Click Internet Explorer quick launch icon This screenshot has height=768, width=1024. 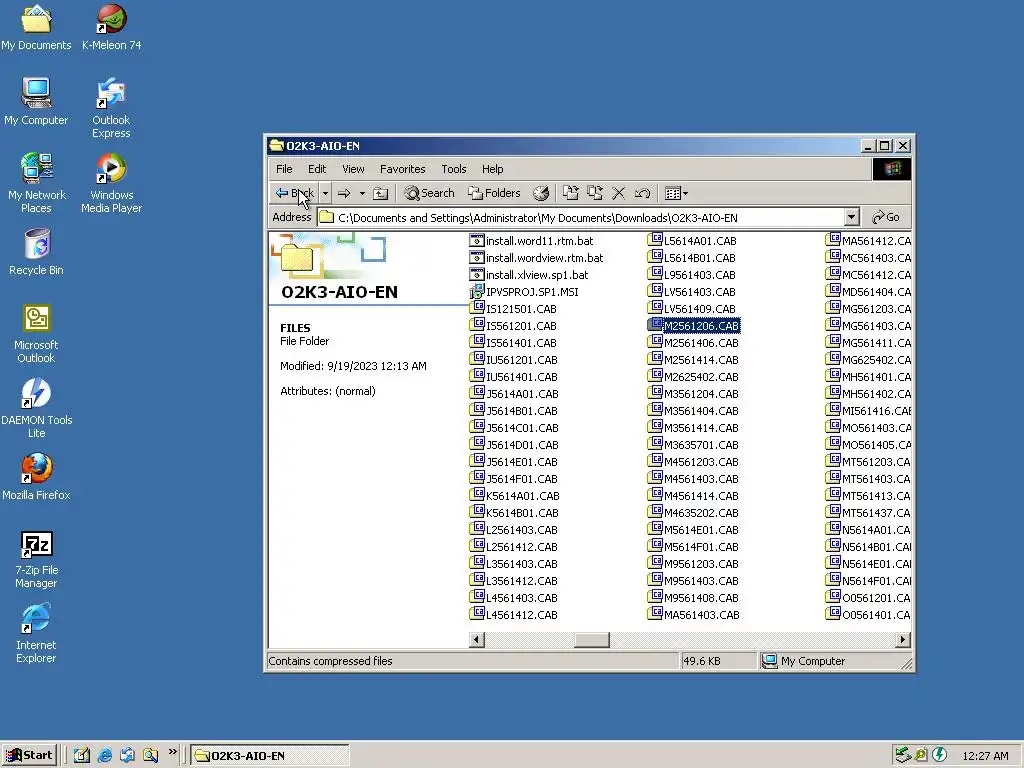click(104, 755)
